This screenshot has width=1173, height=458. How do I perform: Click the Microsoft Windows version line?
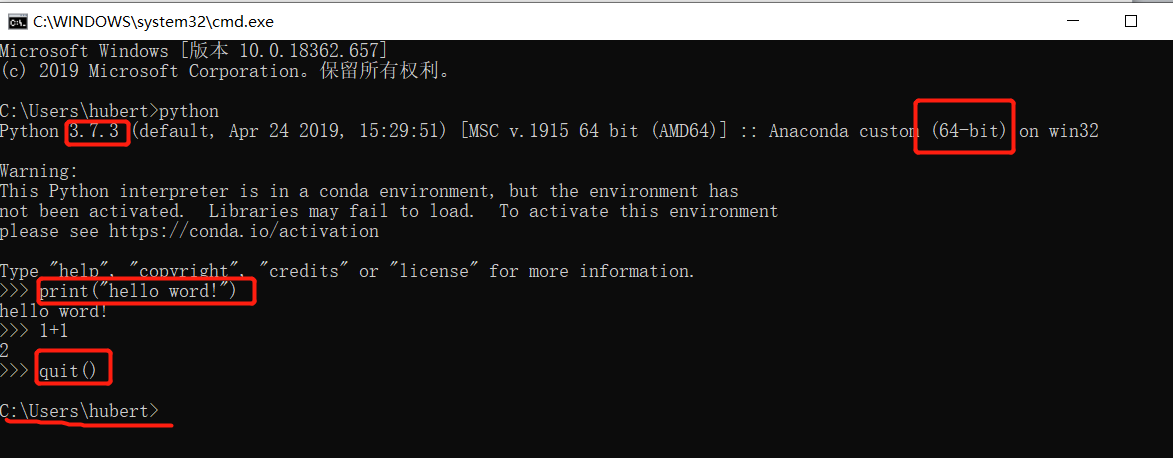pyautogui.click(x=194, y=51)
